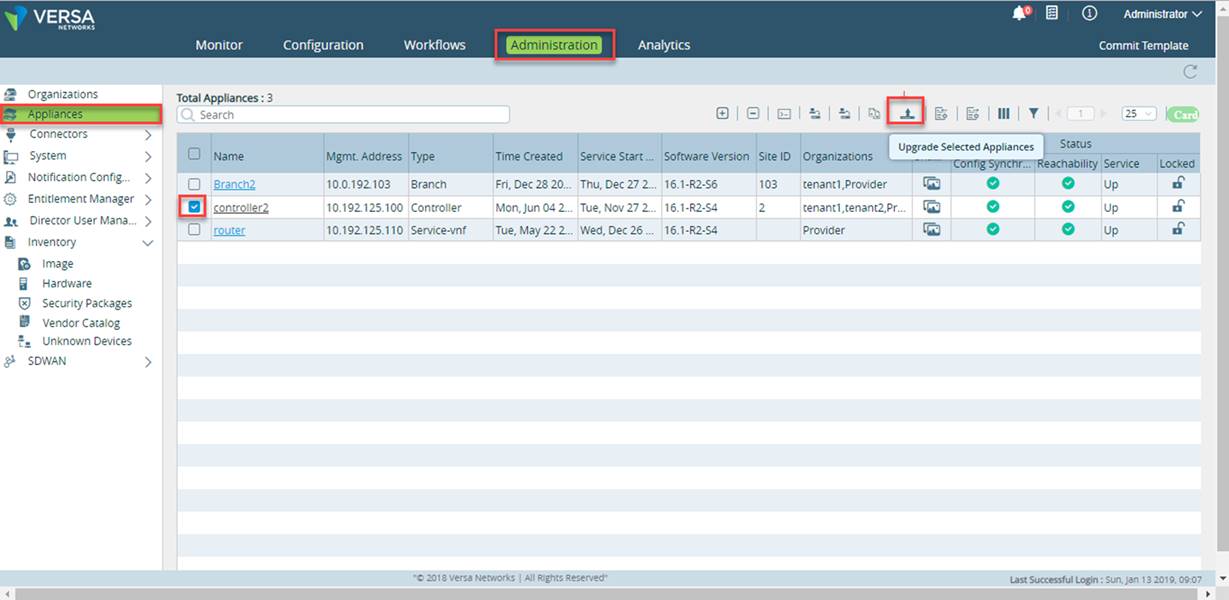Open the router appliance link
1229x600 pixels.
(229, 230)
